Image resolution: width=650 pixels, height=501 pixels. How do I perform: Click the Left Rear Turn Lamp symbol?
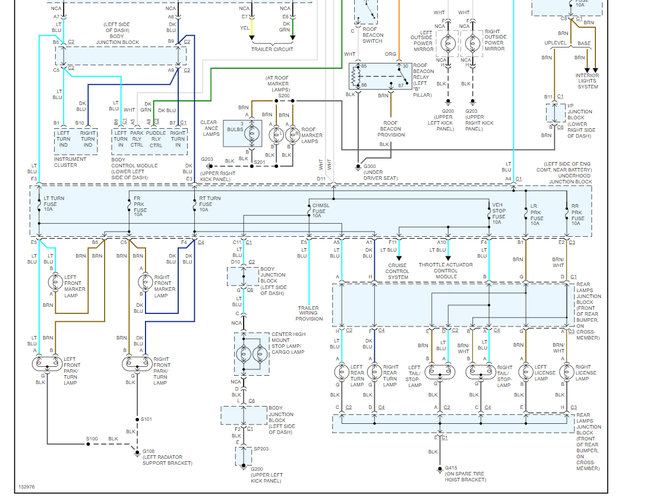pos(342,372)
